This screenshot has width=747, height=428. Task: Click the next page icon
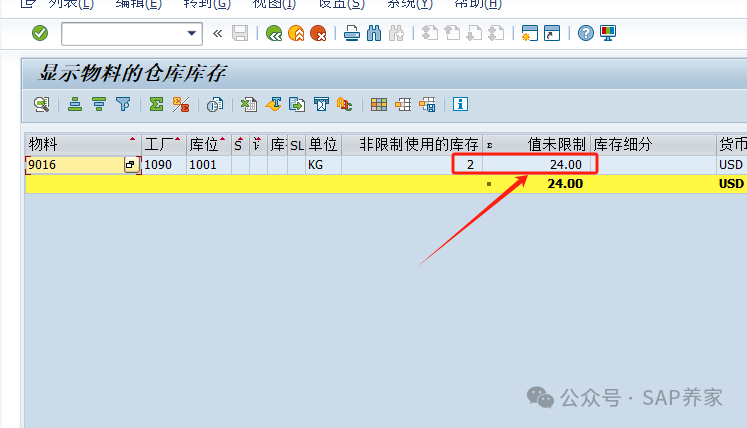474,33
